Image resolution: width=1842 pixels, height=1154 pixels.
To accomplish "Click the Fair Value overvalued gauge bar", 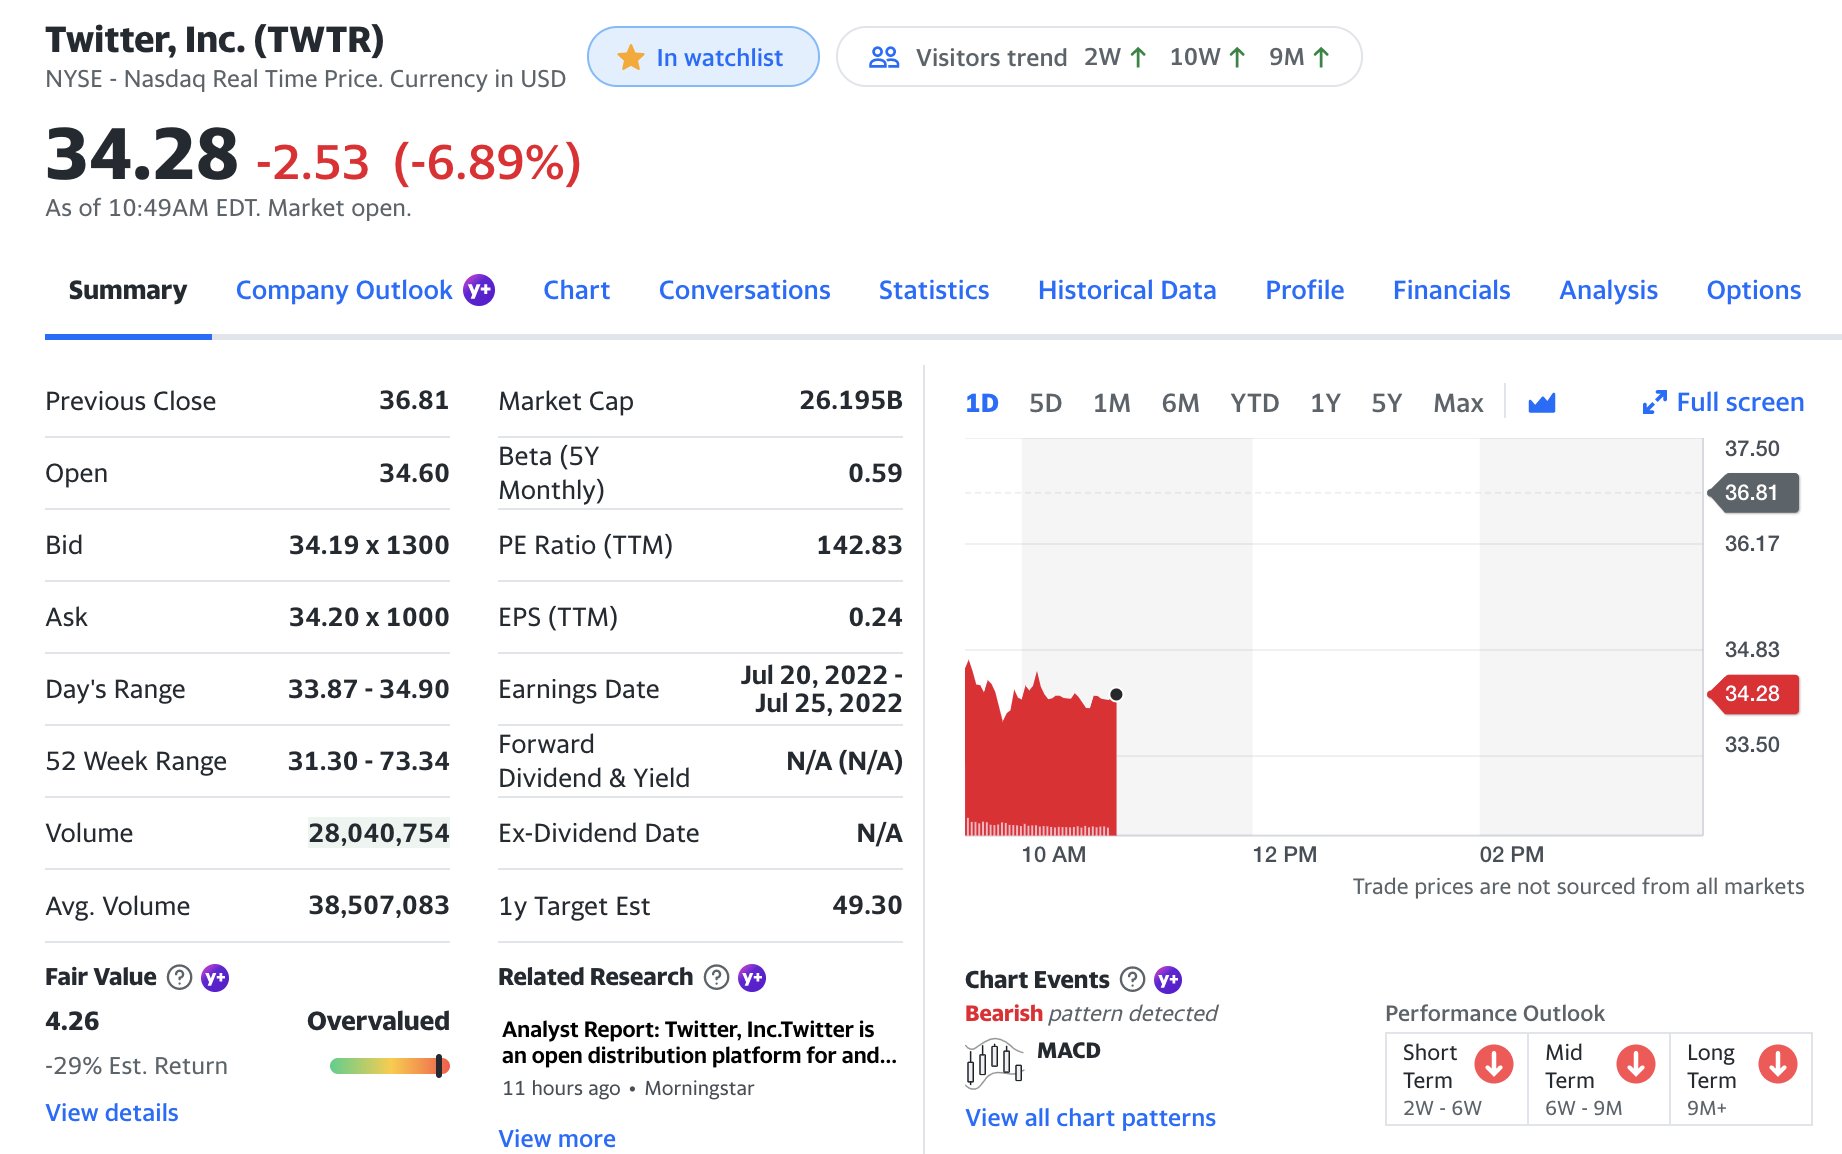I will coord(390,1066).
